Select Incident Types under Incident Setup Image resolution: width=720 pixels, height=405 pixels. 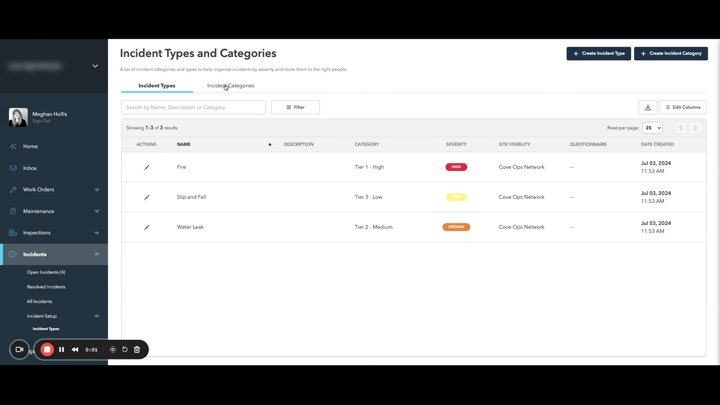pos(46,329)
